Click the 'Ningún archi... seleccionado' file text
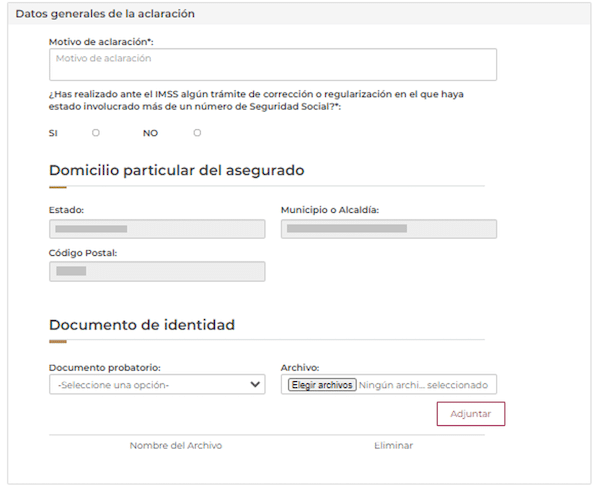This screenshot has width=600, height=489. click(422, 384)
